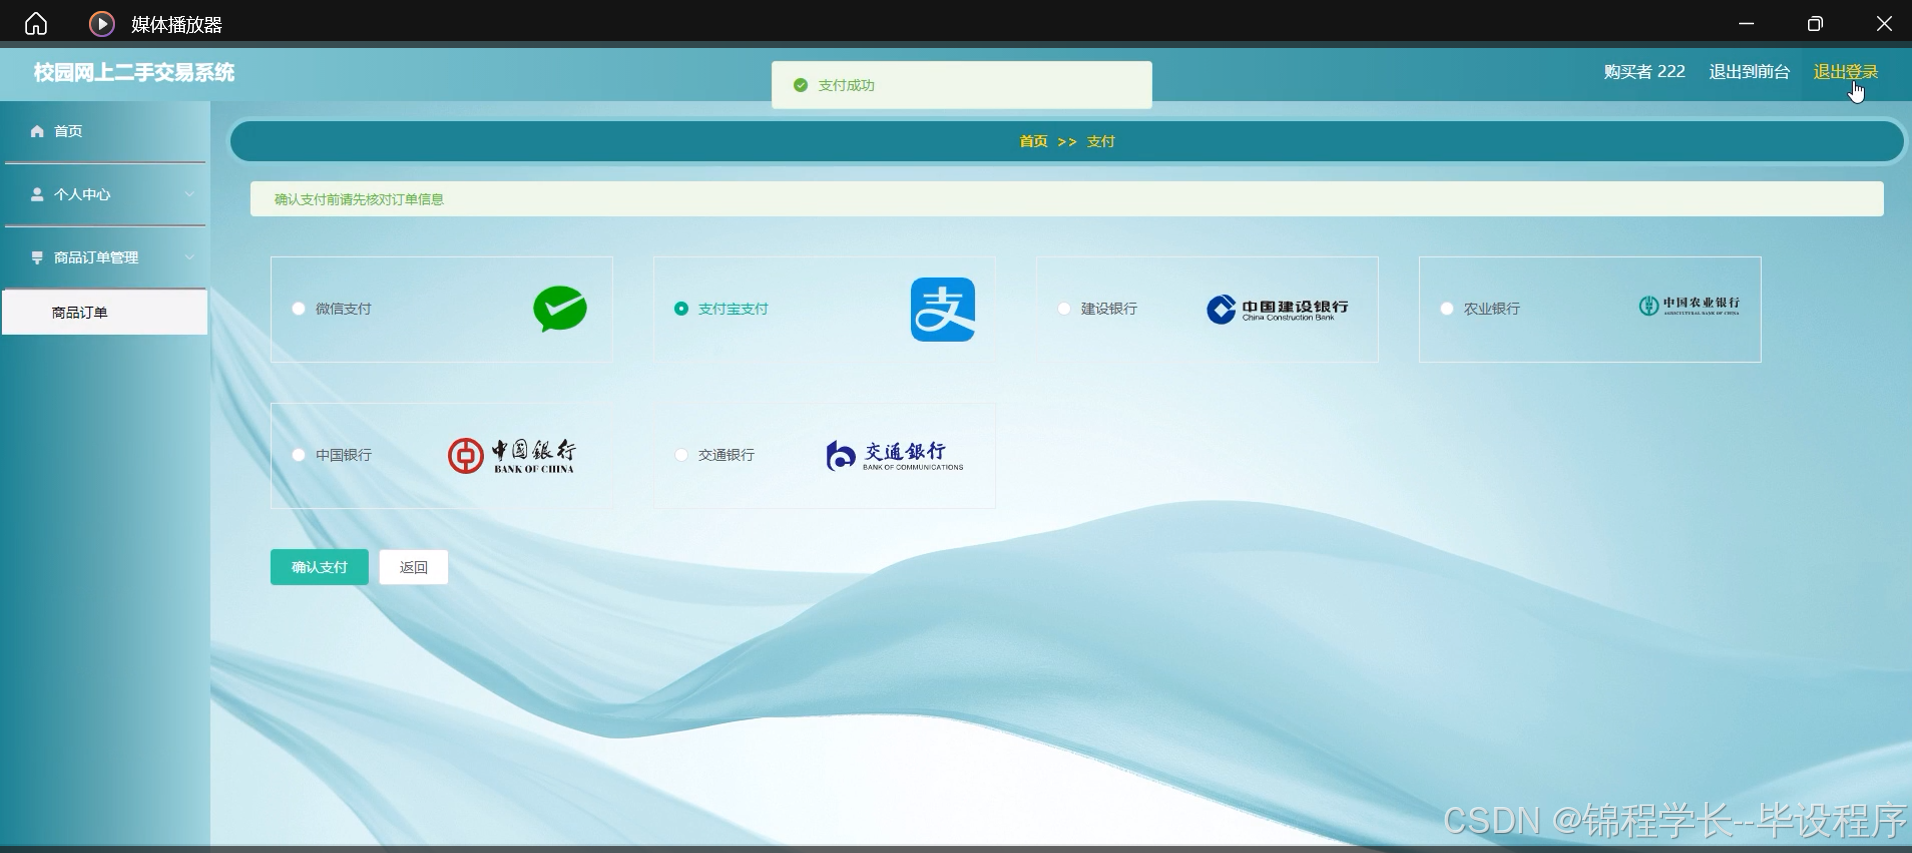1912x853 pixels.
Task: Expand the 个人中心 chevron arrow
Action: 189,194
